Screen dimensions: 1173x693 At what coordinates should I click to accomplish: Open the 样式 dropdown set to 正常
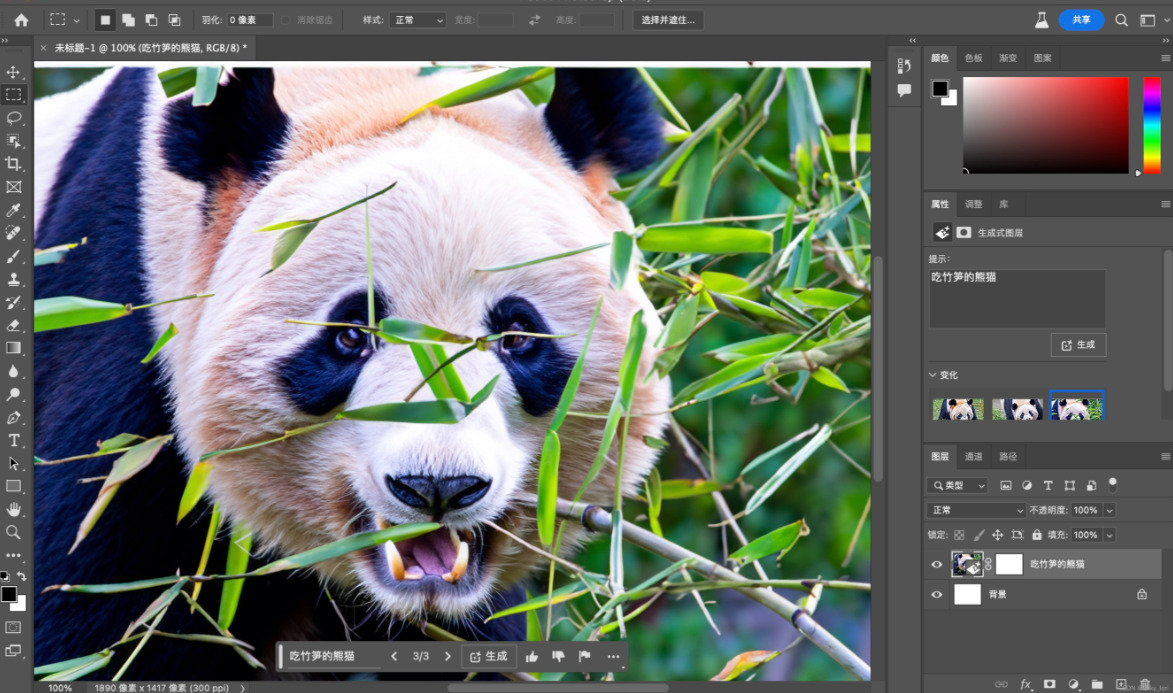(x=418, y=20)
